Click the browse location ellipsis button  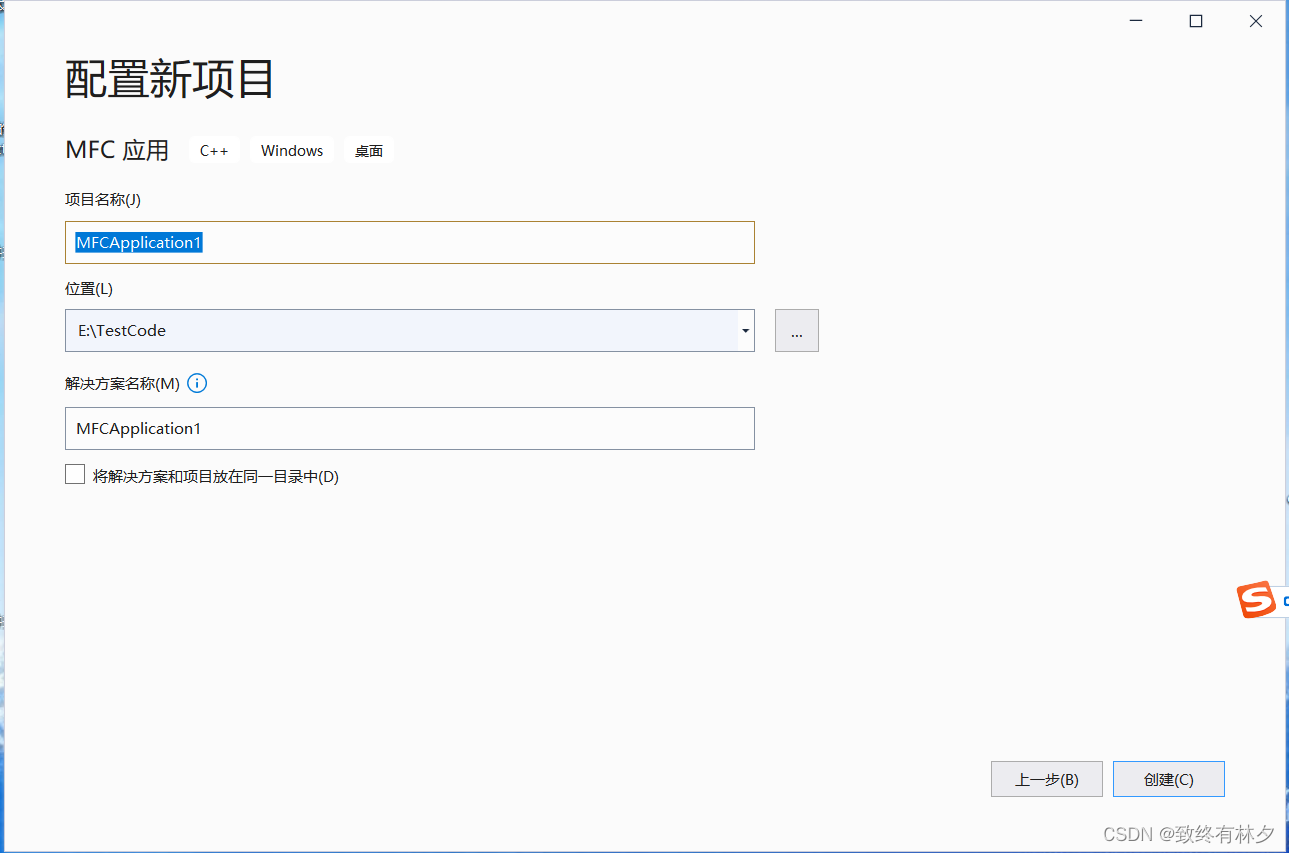click(797, 330)
